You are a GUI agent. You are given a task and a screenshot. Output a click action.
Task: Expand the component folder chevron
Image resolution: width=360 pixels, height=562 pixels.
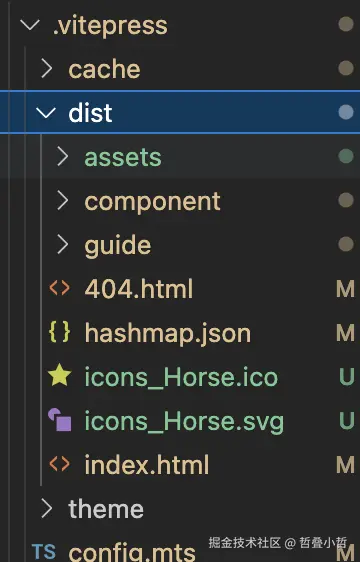[63, 201]
